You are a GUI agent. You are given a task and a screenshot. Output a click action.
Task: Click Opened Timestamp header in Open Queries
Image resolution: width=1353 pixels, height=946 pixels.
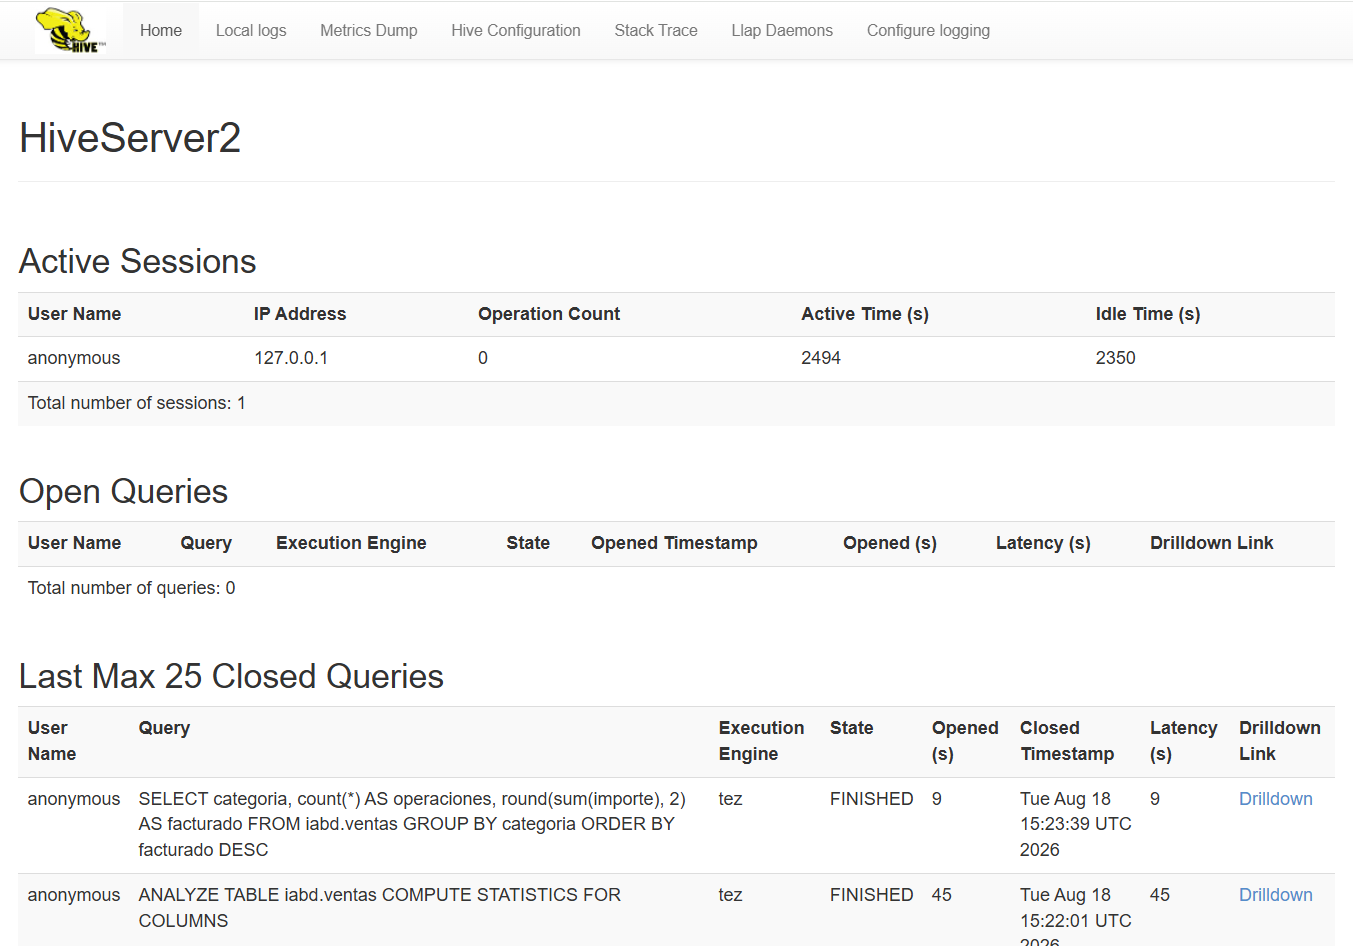tap(674, 543)
